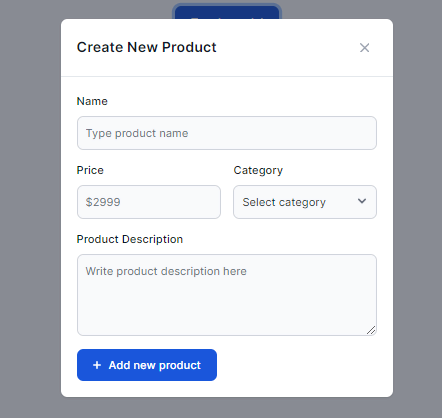442x418 pixels.
Task: Click the partially hidden blue button behind dialog
Action: click(227, 12)
